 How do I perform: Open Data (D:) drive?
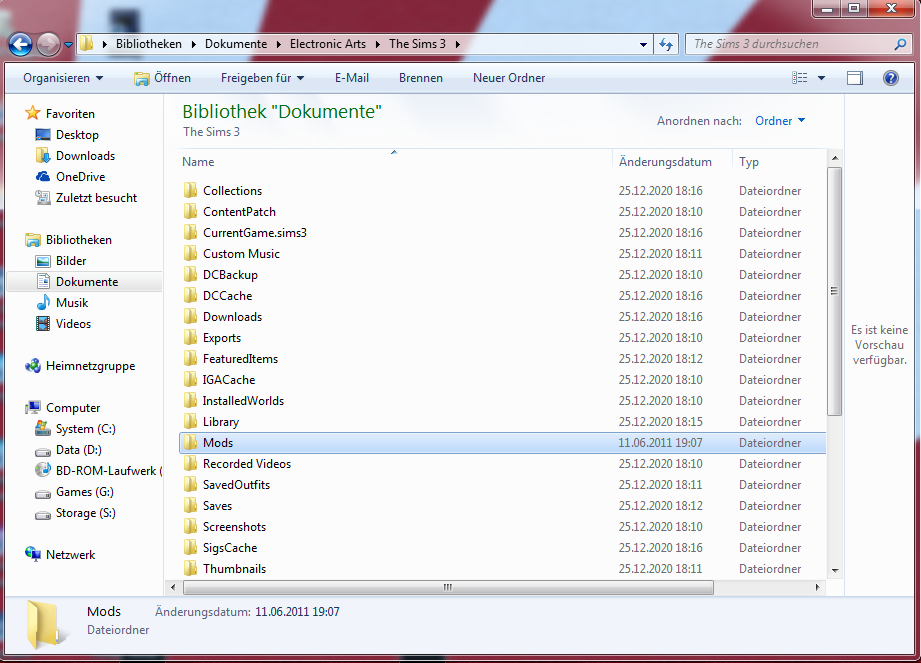coord(78,450)
